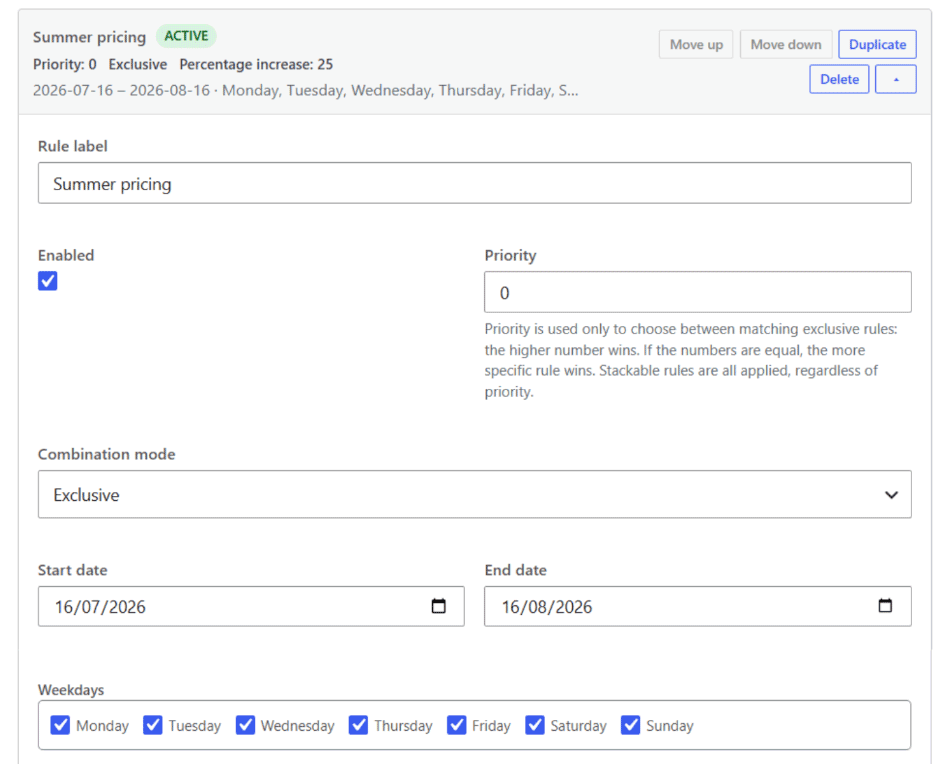The image size is (948, 764).
Task: Uncheck the Wednesday weekday checkbox
Action: pos(245,725)
